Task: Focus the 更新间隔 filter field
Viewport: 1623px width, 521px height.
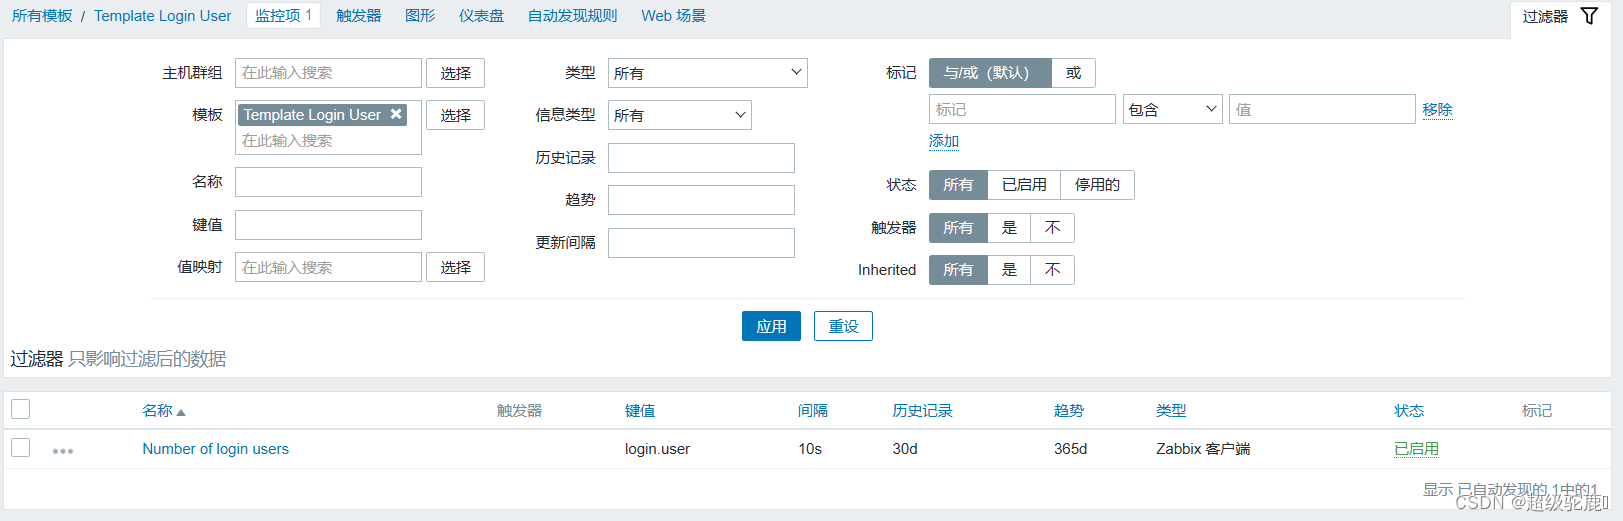Action: coord(701,243)
